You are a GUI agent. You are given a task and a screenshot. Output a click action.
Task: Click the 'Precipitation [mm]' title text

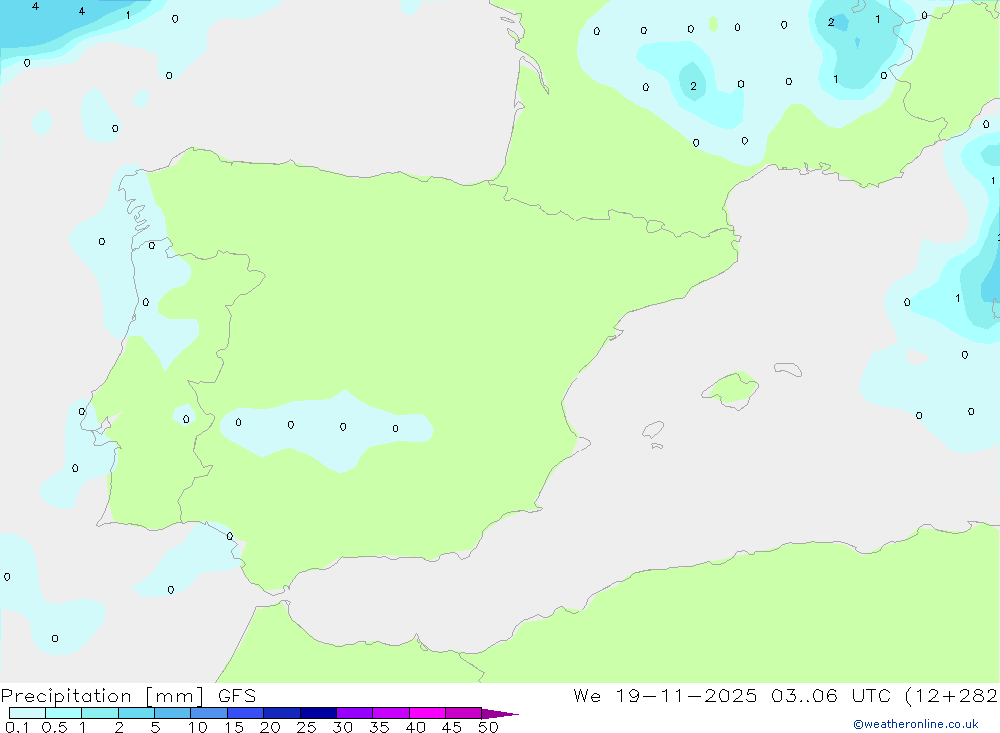tap(103, 695)
